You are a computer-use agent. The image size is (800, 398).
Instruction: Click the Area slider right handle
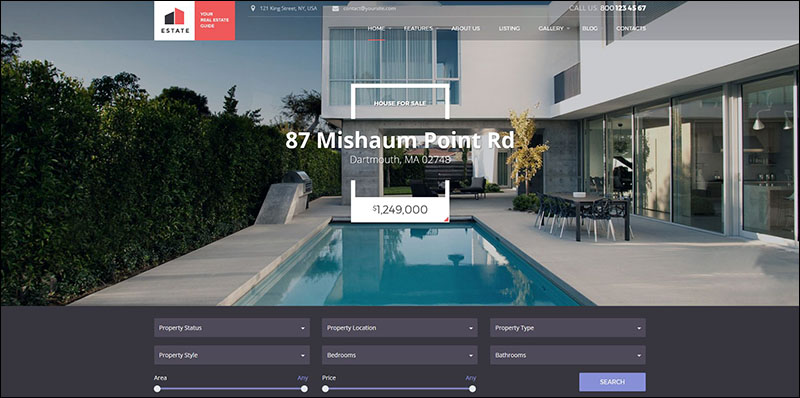[304, 389]
